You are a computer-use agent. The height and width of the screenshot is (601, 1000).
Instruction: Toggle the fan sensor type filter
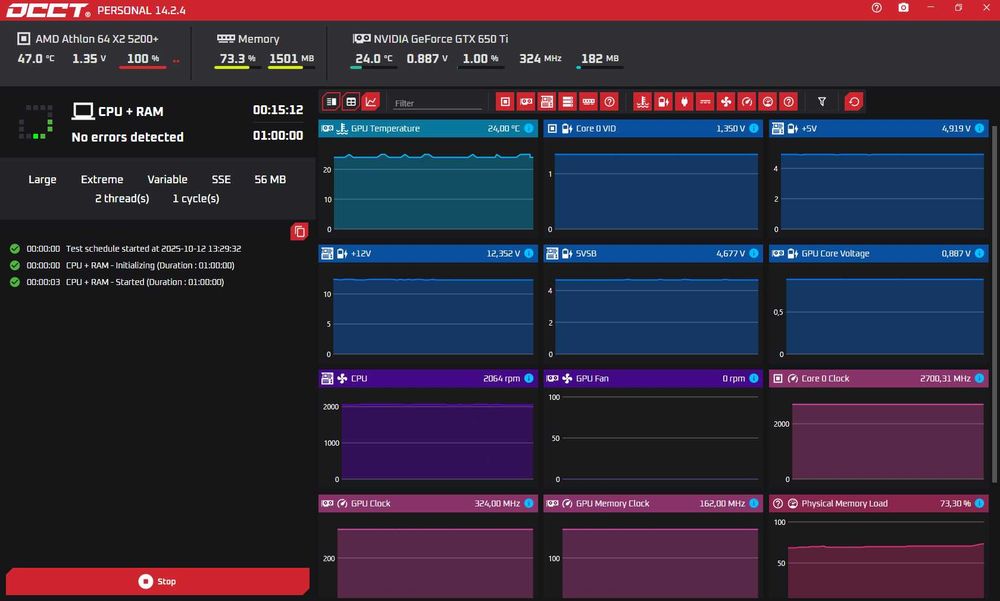point(726,101)
